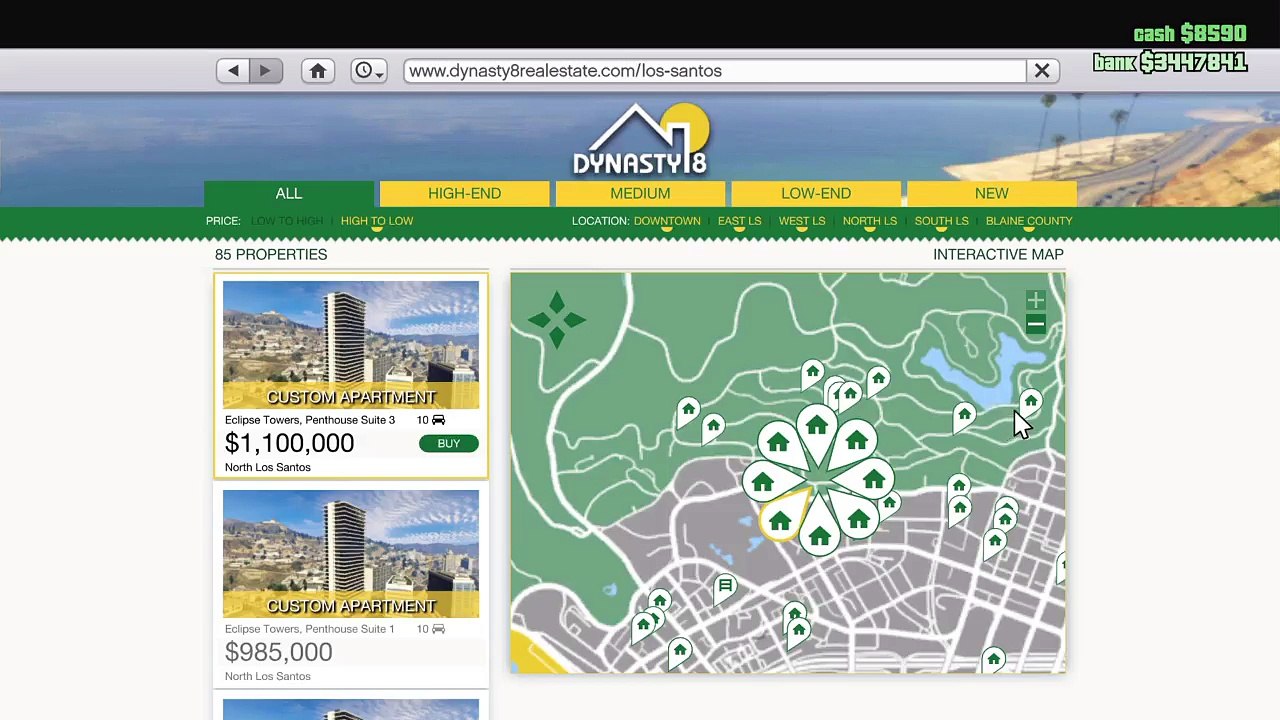Select the bottom house marker of the cluster
Screen dimensions: 1280x720
819,536
